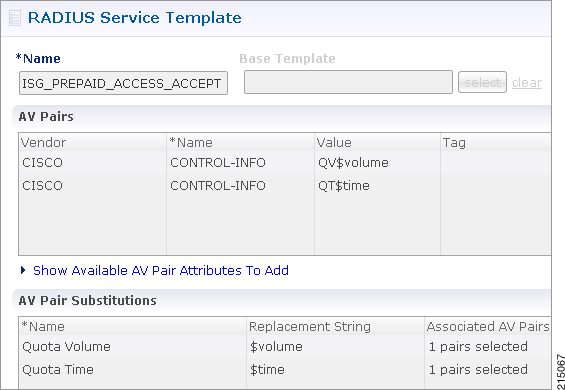
Task: Click the Associated AV Pairs column header
Action: coord(488,326)
